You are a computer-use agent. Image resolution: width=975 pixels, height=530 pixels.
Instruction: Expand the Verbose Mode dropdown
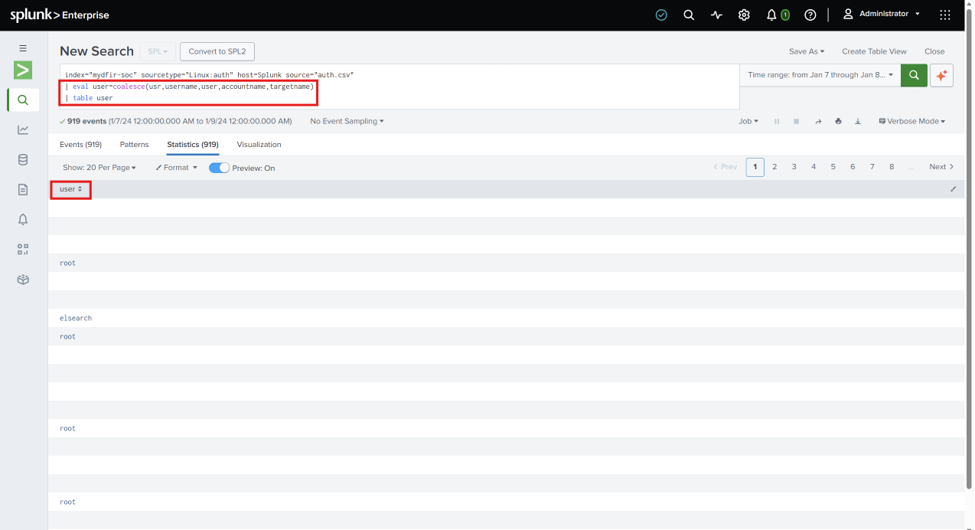[x=912, y=121]
